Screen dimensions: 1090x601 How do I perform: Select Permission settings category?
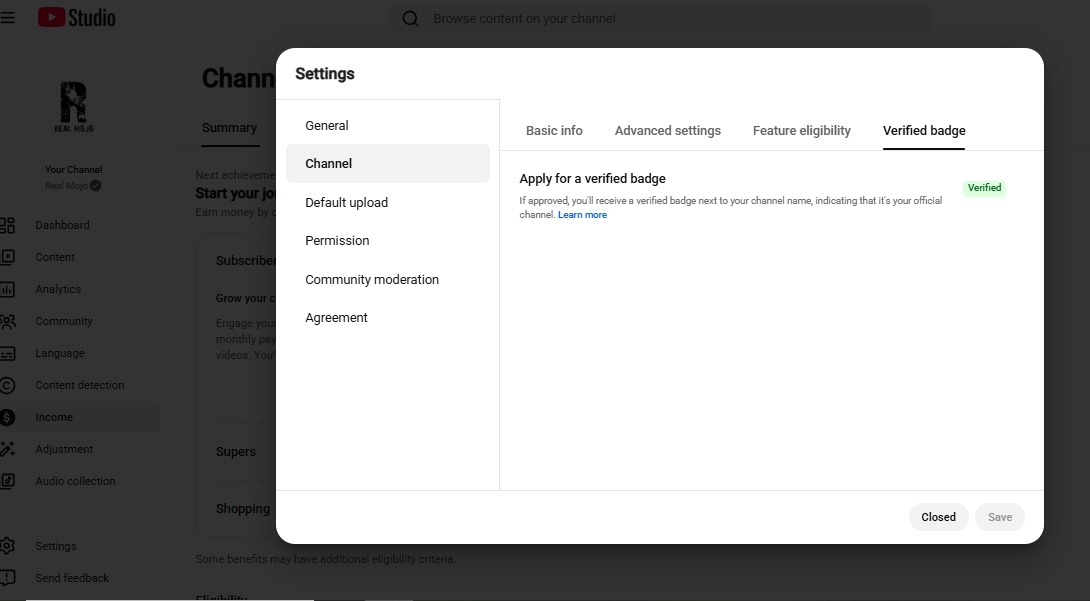[388, 240]
